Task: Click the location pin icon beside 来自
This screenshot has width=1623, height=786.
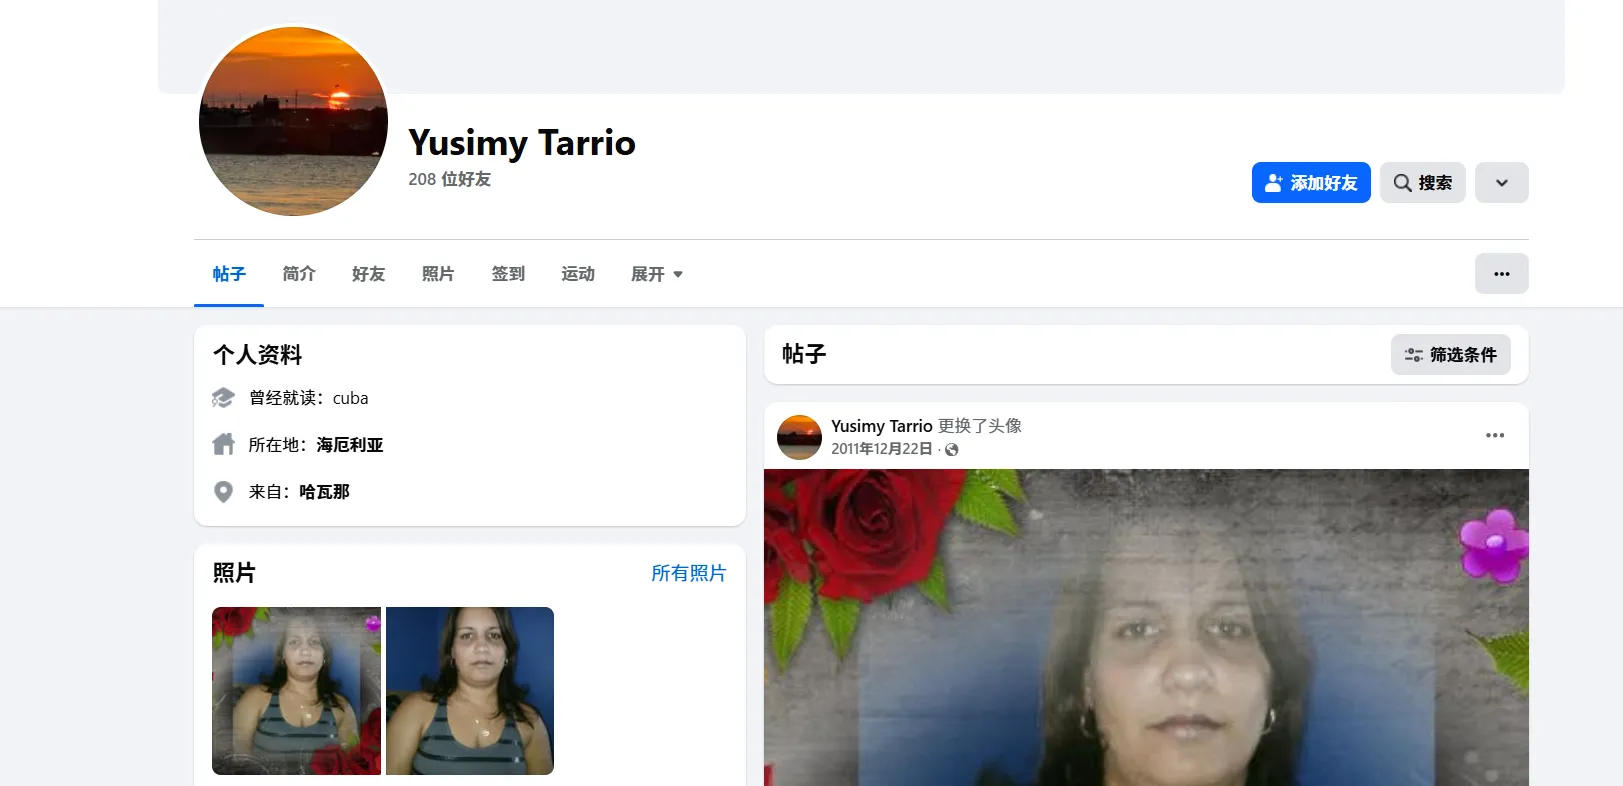Action: [223, 492]
